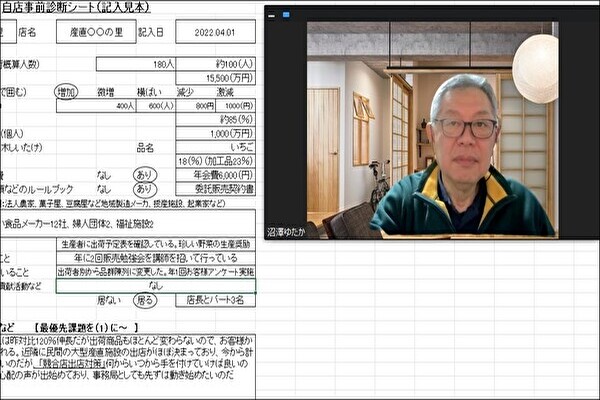This screenshot has height=400, width=600.
Task: Select the 年会費6,000(円) cell
Action: point(215,174)
